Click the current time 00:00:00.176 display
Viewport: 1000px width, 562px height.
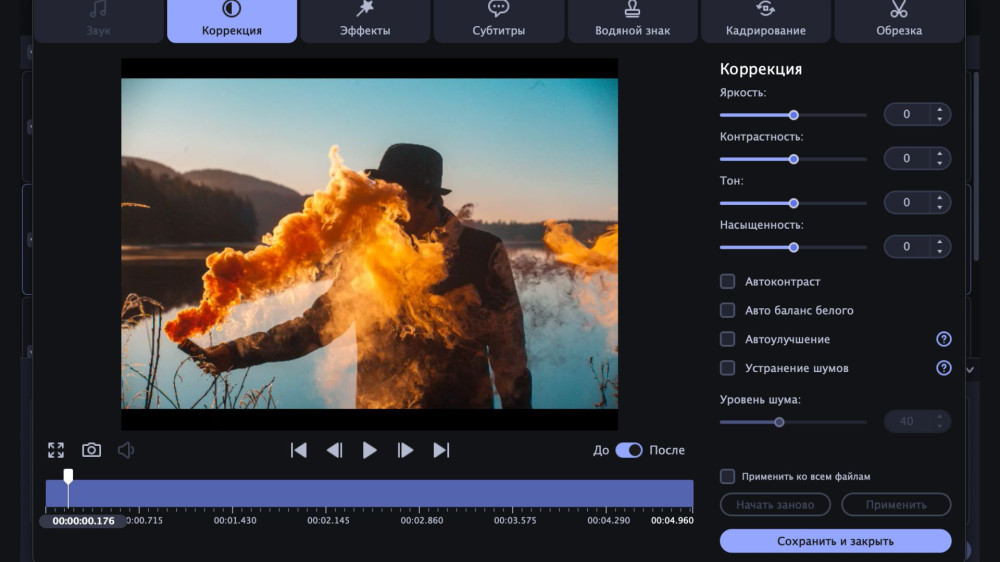[84, 521]
